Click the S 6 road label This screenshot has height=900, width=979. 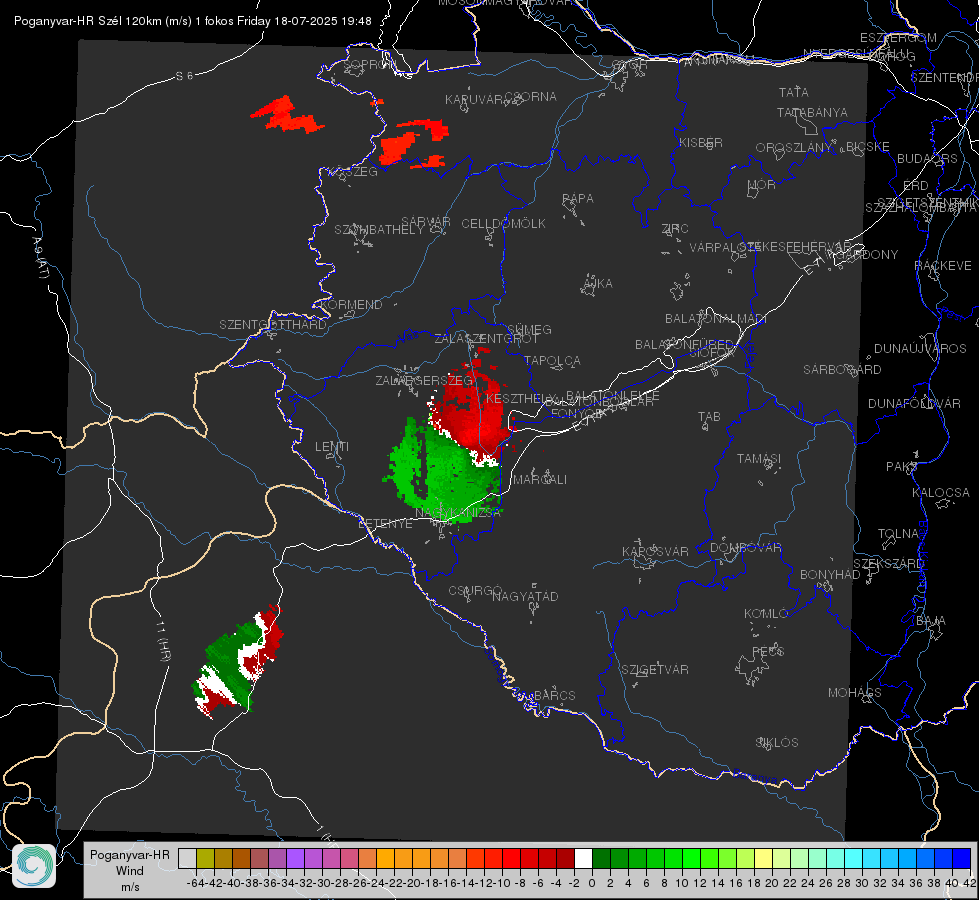click(184, 76)
